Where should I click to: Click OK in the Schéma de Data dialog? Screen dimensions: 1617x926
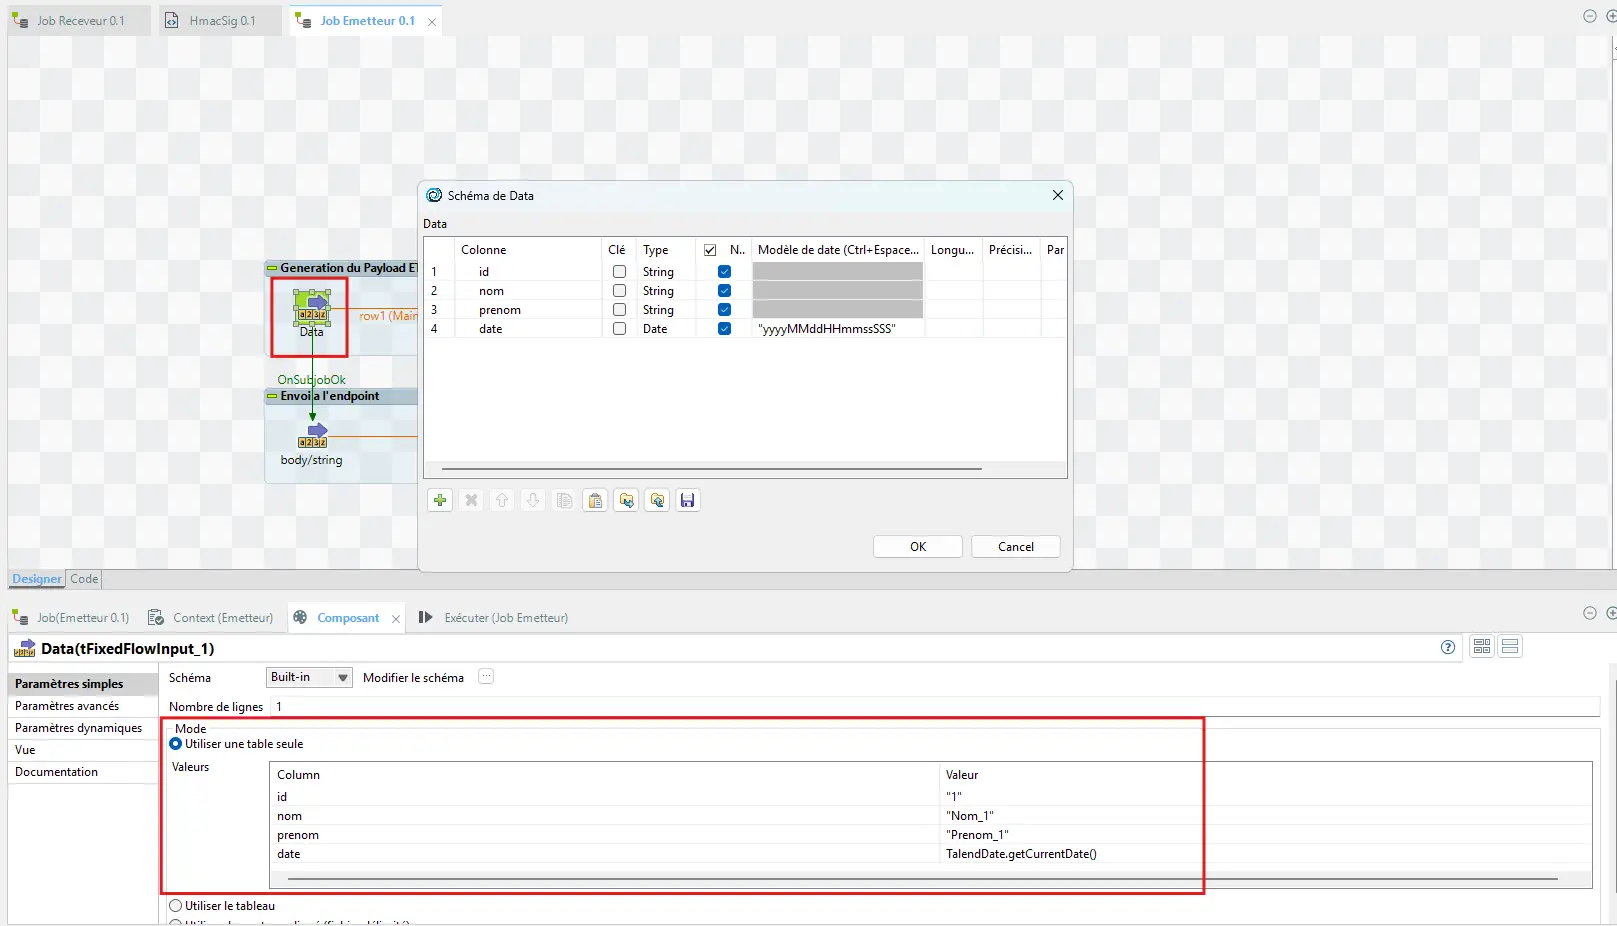pyautogui.click(x=917, y=546)
